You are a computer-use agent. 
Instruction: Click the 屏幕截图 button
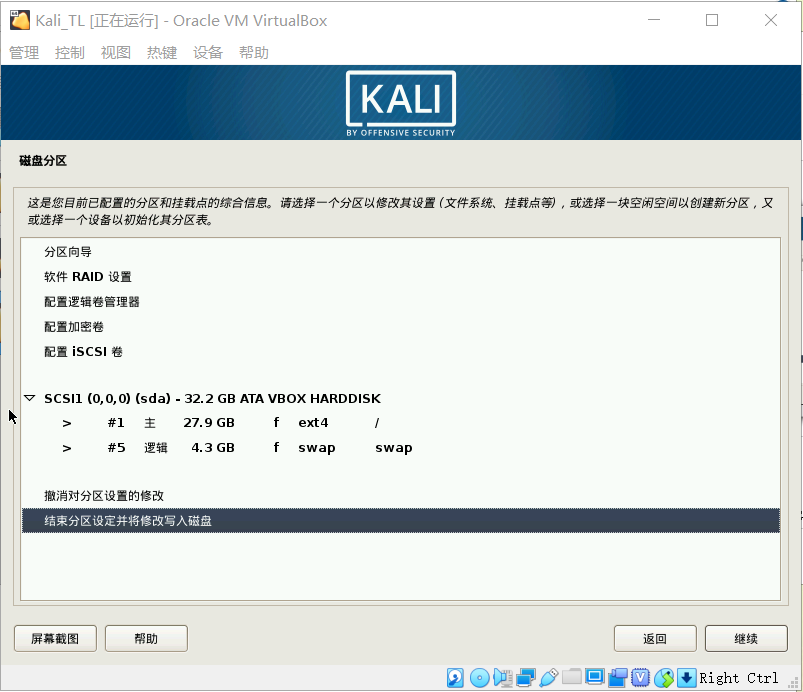(x=55, y=638)
